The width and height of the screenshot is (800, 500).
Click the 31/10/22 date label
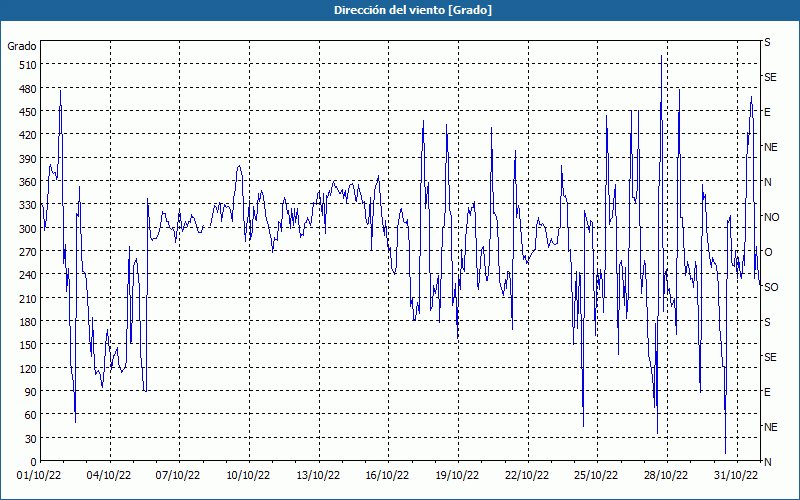736,475
